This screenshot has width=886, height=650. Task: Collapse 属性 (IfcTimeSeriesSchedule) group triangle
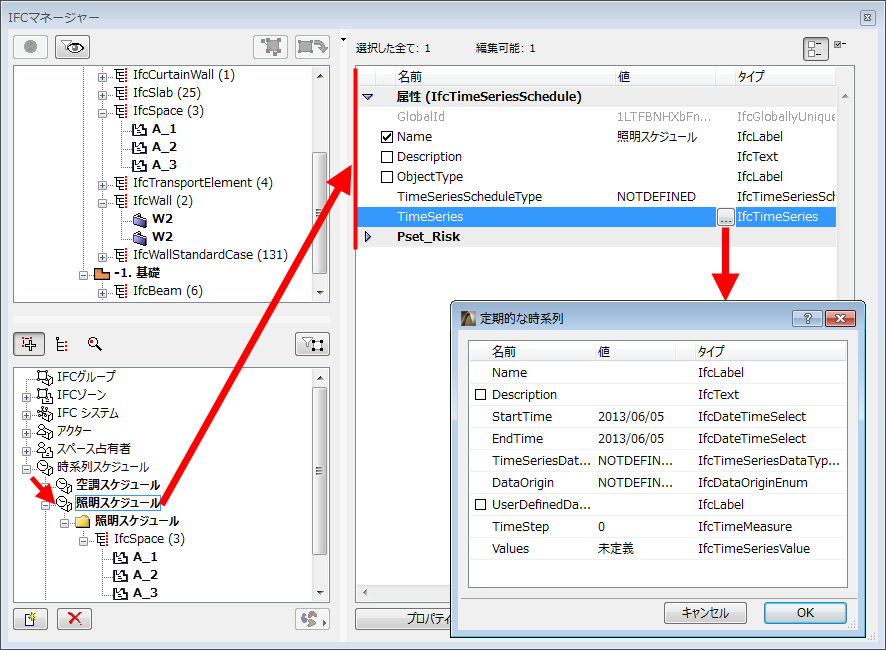click(x=368, y=97)
